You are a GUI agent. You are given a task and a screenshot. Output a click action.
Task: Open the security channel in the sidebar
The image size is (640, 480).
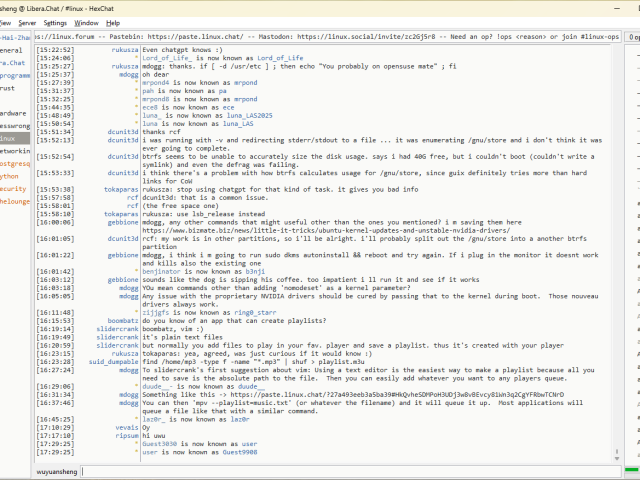pyautogui.click(x=13, y=188)
